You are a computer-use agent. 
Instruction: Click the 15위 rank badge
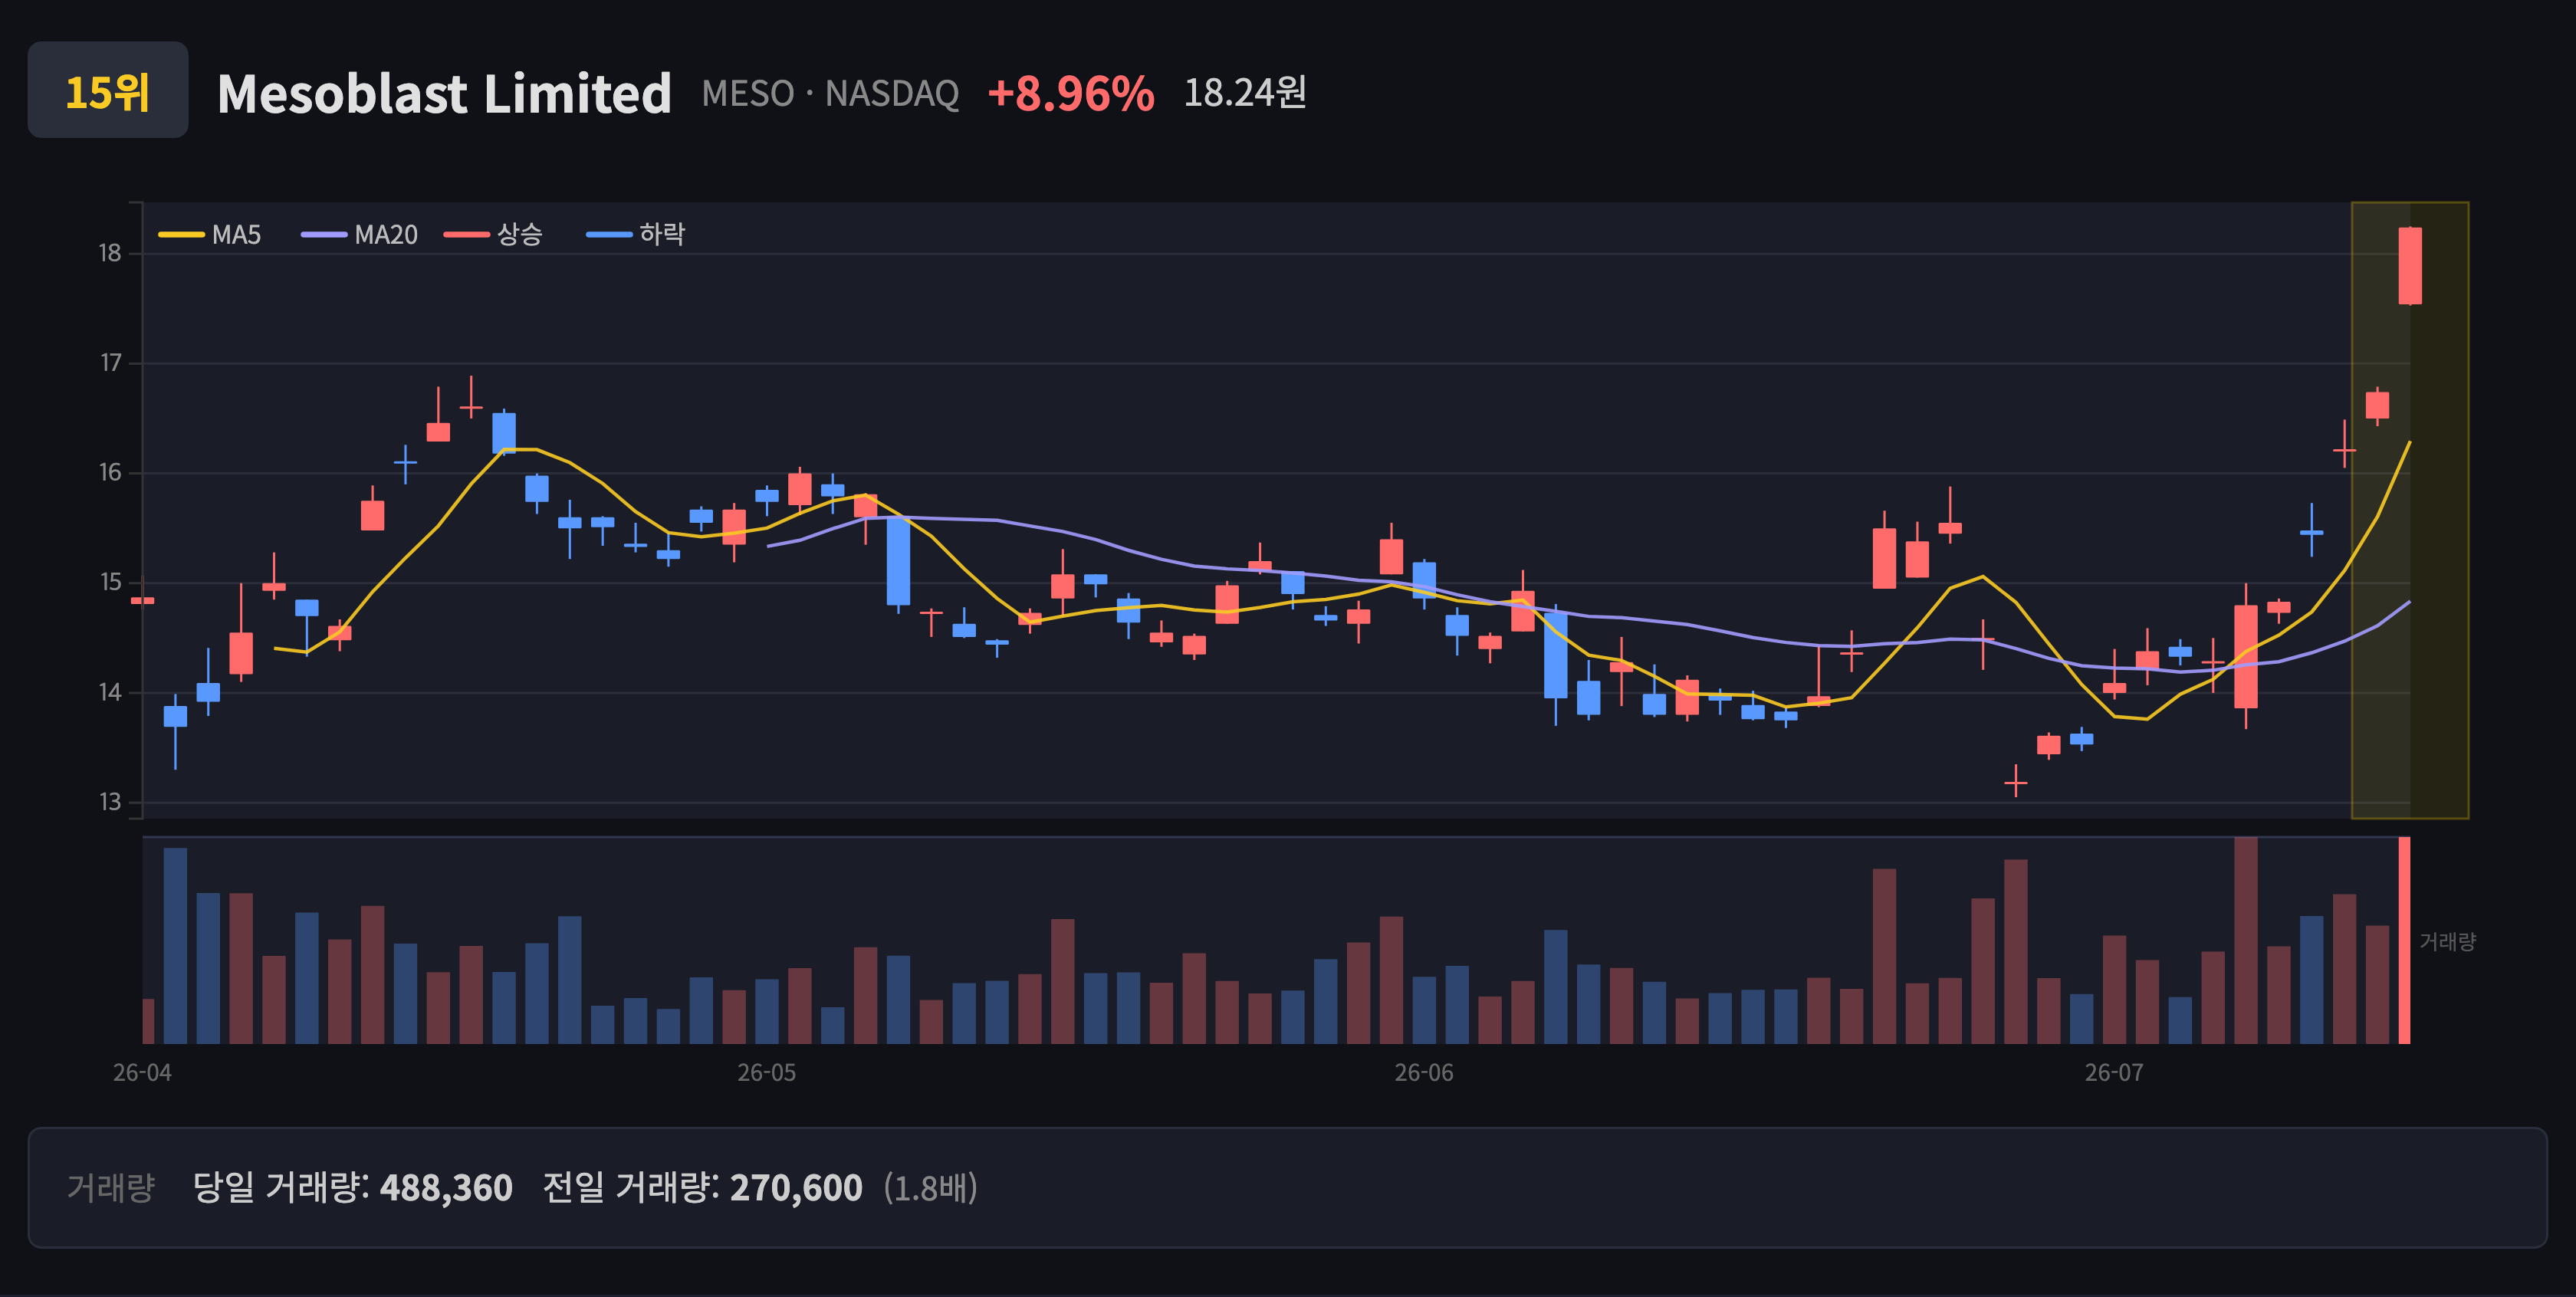click(x=108, y=90)
